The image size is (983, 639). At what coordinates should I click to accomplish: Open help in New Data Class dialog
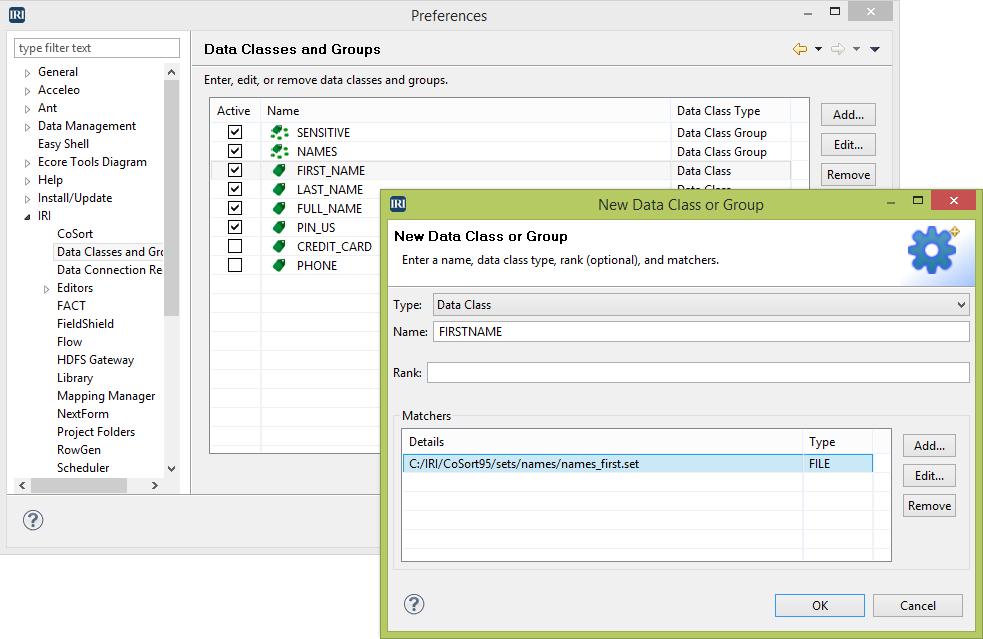pyautogui.click(x=414, y=604)
